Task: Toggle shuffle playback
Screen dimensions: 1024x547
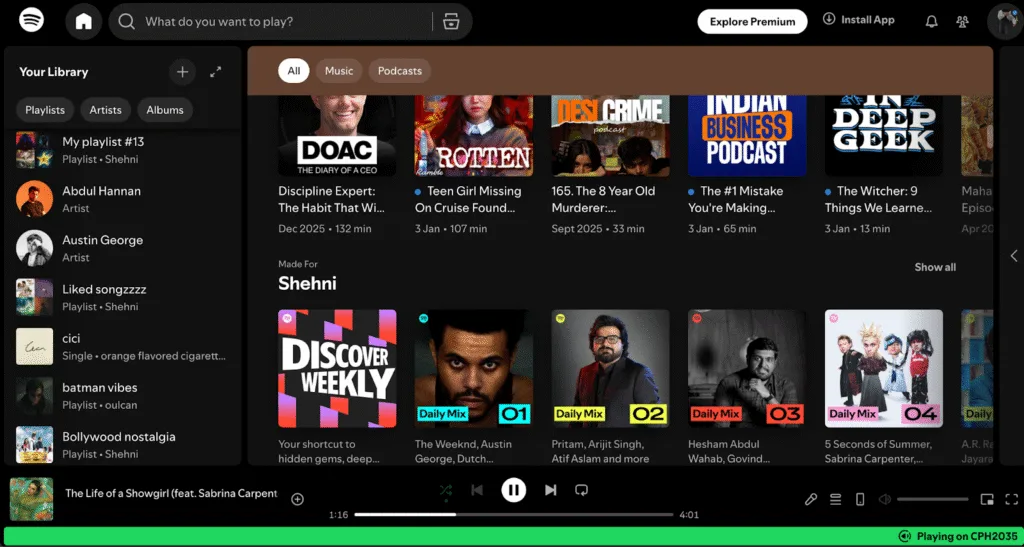Action: [x=446, y=490]
